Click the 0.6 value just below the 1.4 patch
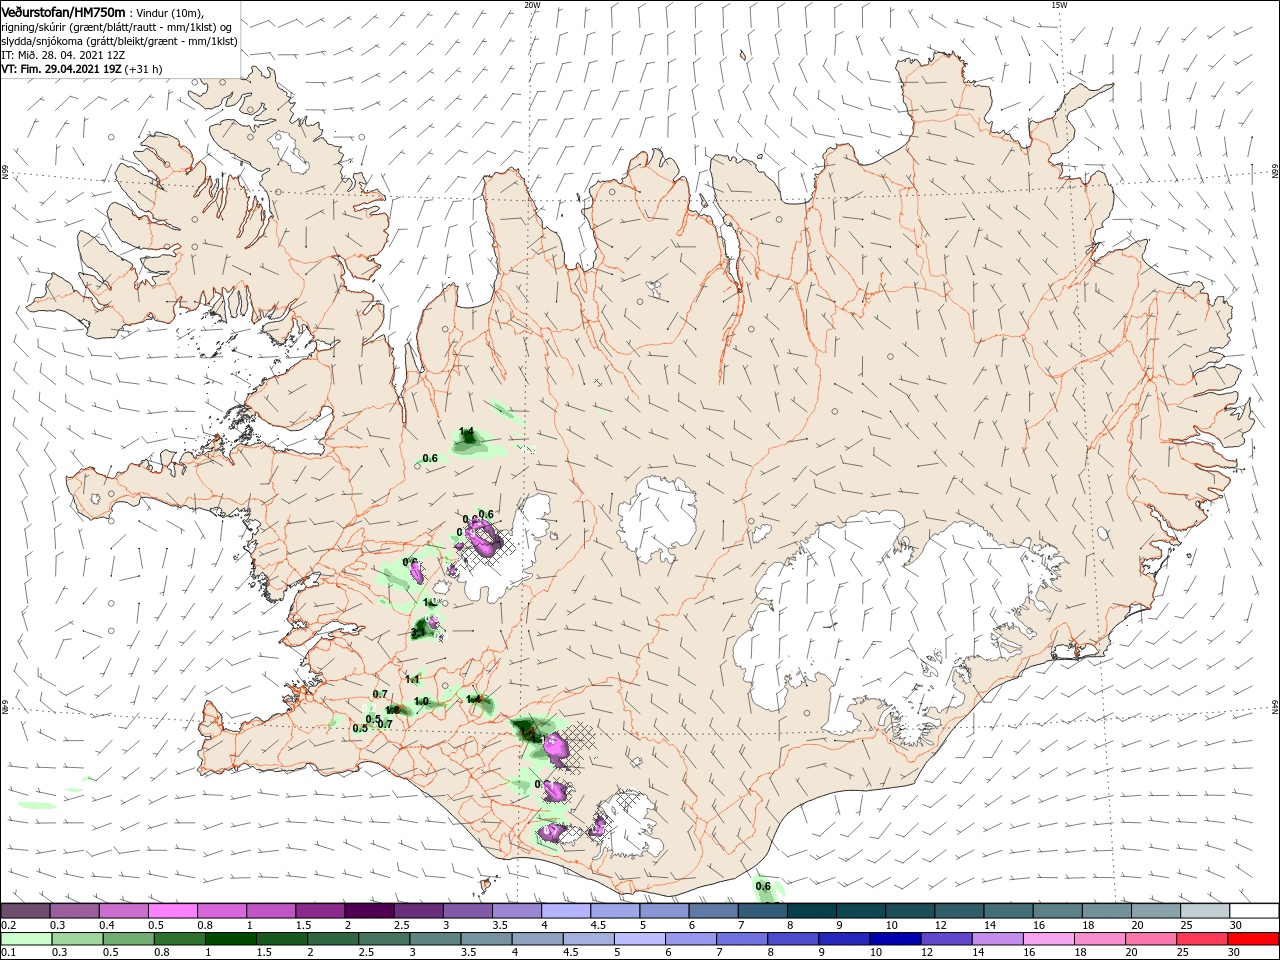This screenshot has width=1280, height=960. click(x=431, y=458)
